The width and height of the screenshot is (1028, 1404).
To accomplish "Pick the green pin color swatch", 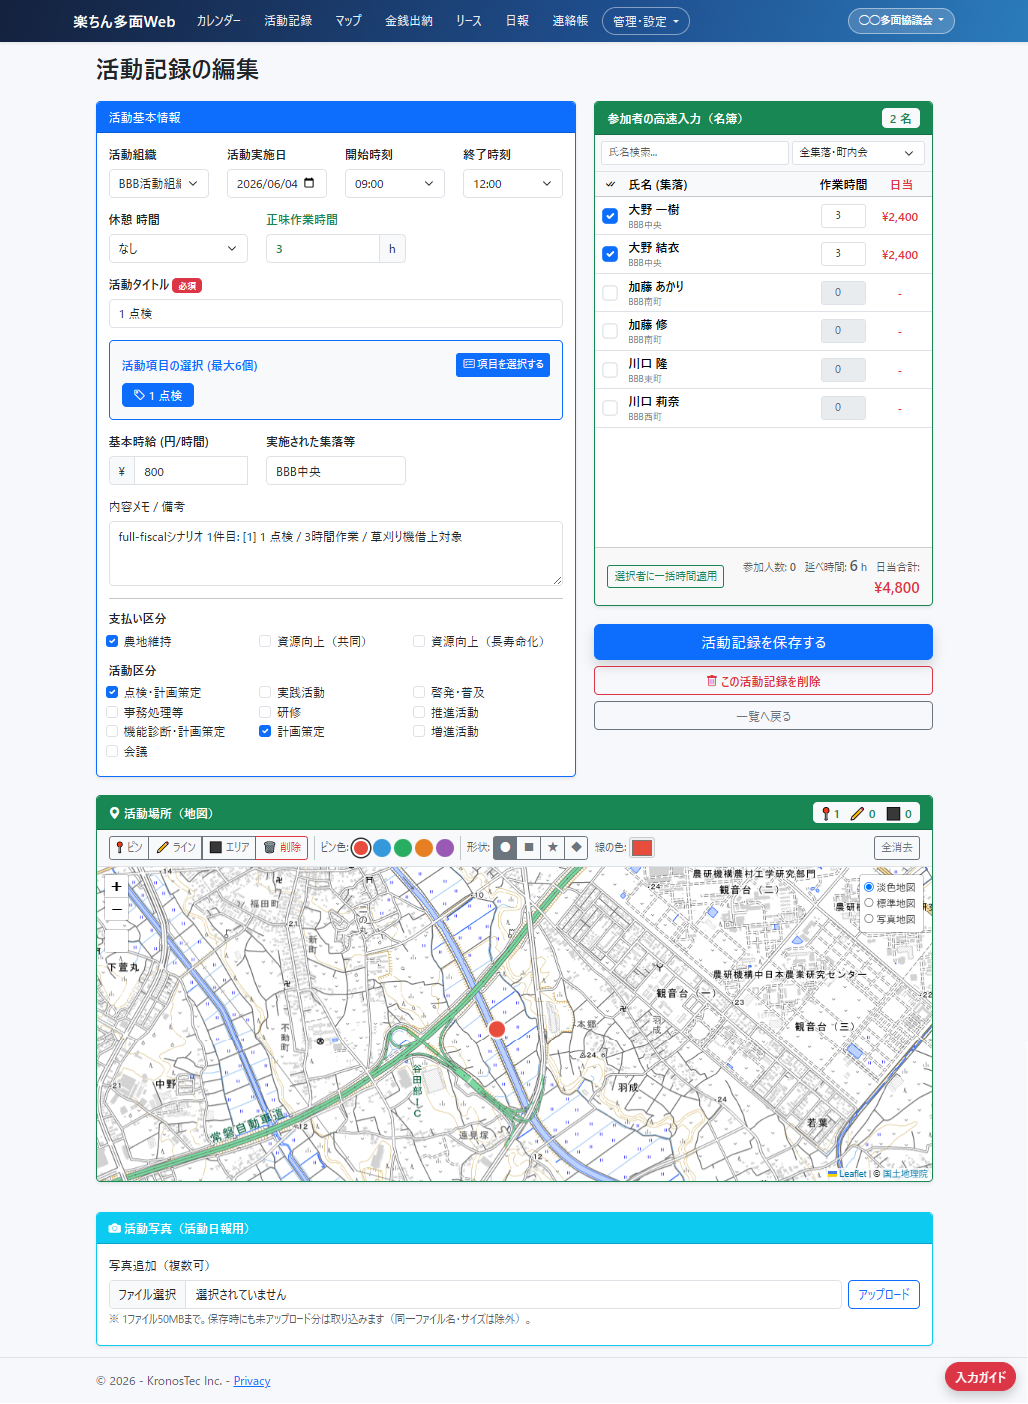I will pos(403,848).
